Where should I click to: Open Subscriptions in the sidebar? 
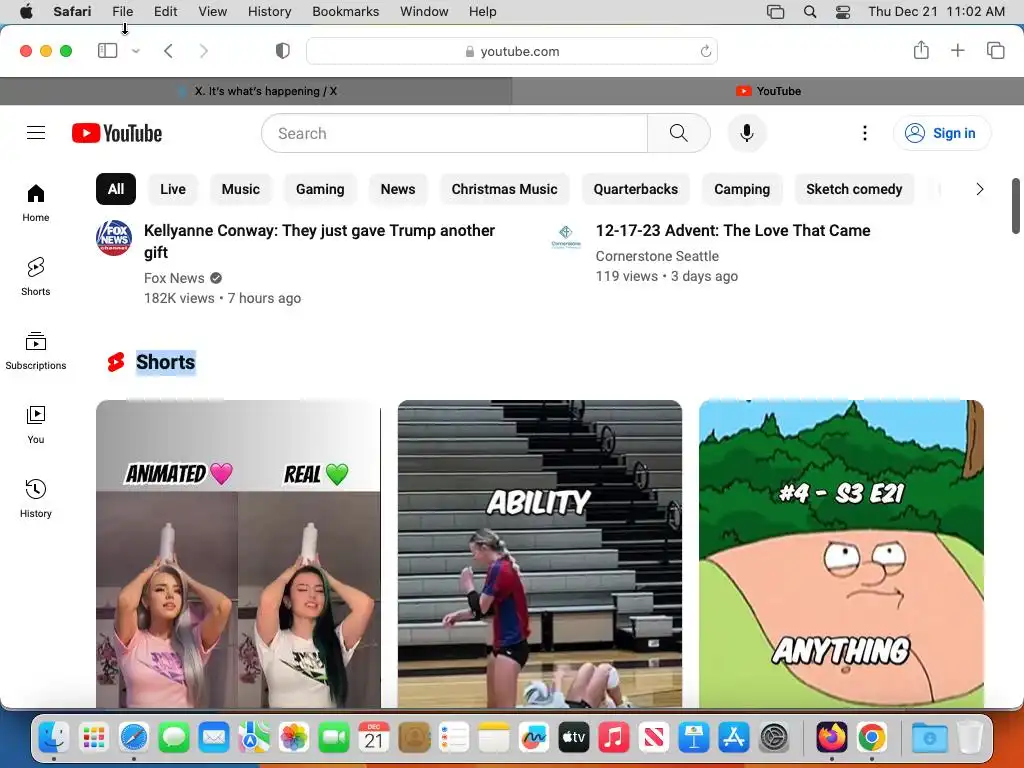36,351
